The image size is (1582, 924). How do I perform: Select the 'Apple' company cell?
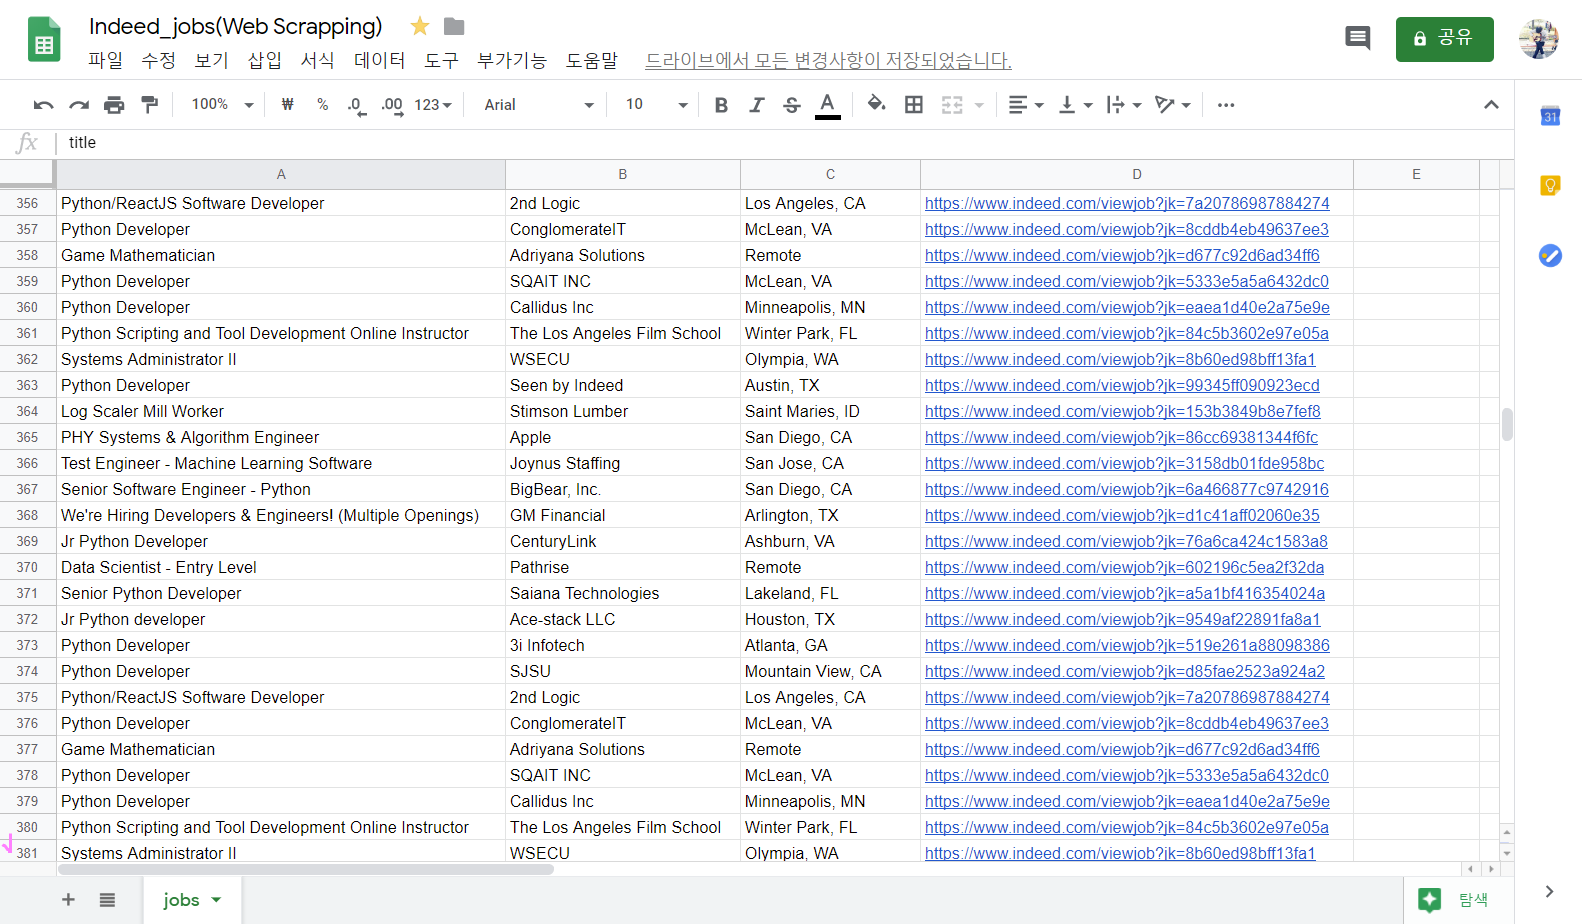tap(623, 437)
